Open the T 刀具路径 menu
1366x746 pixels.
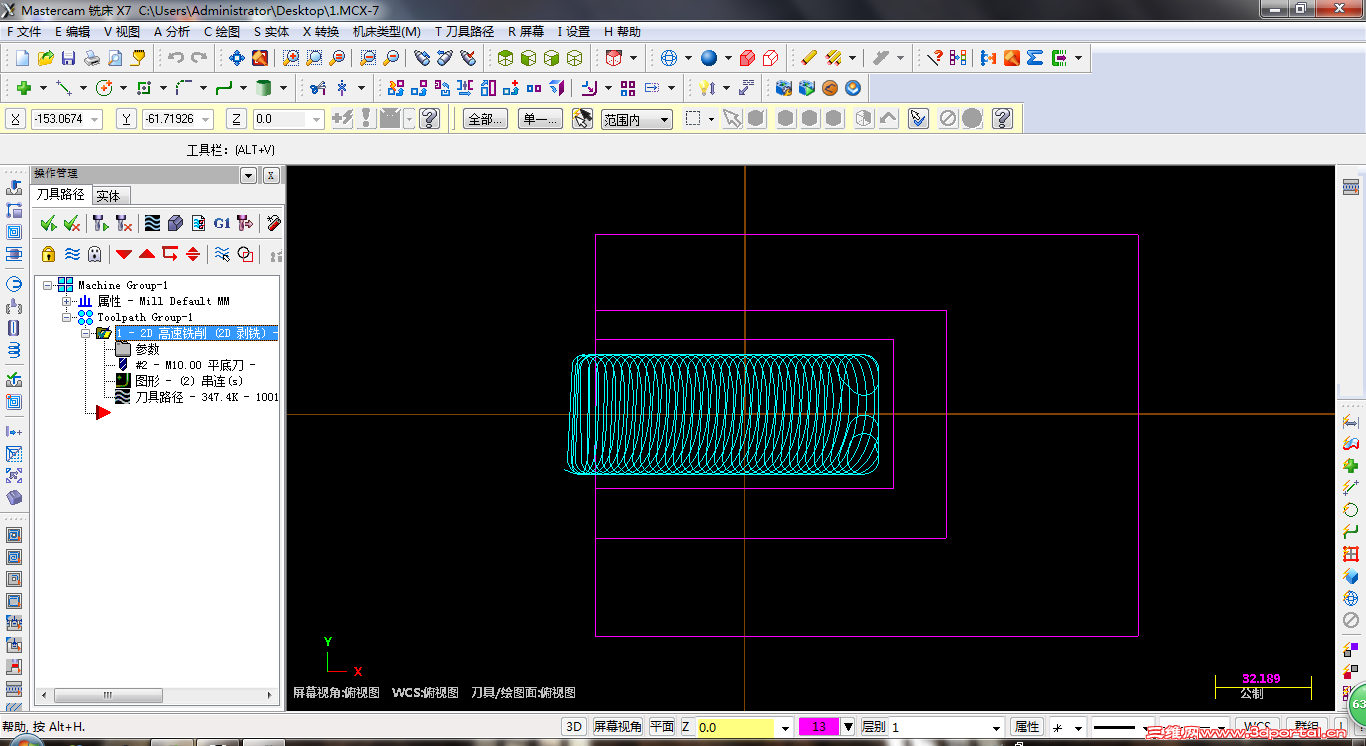coord(464,32)
